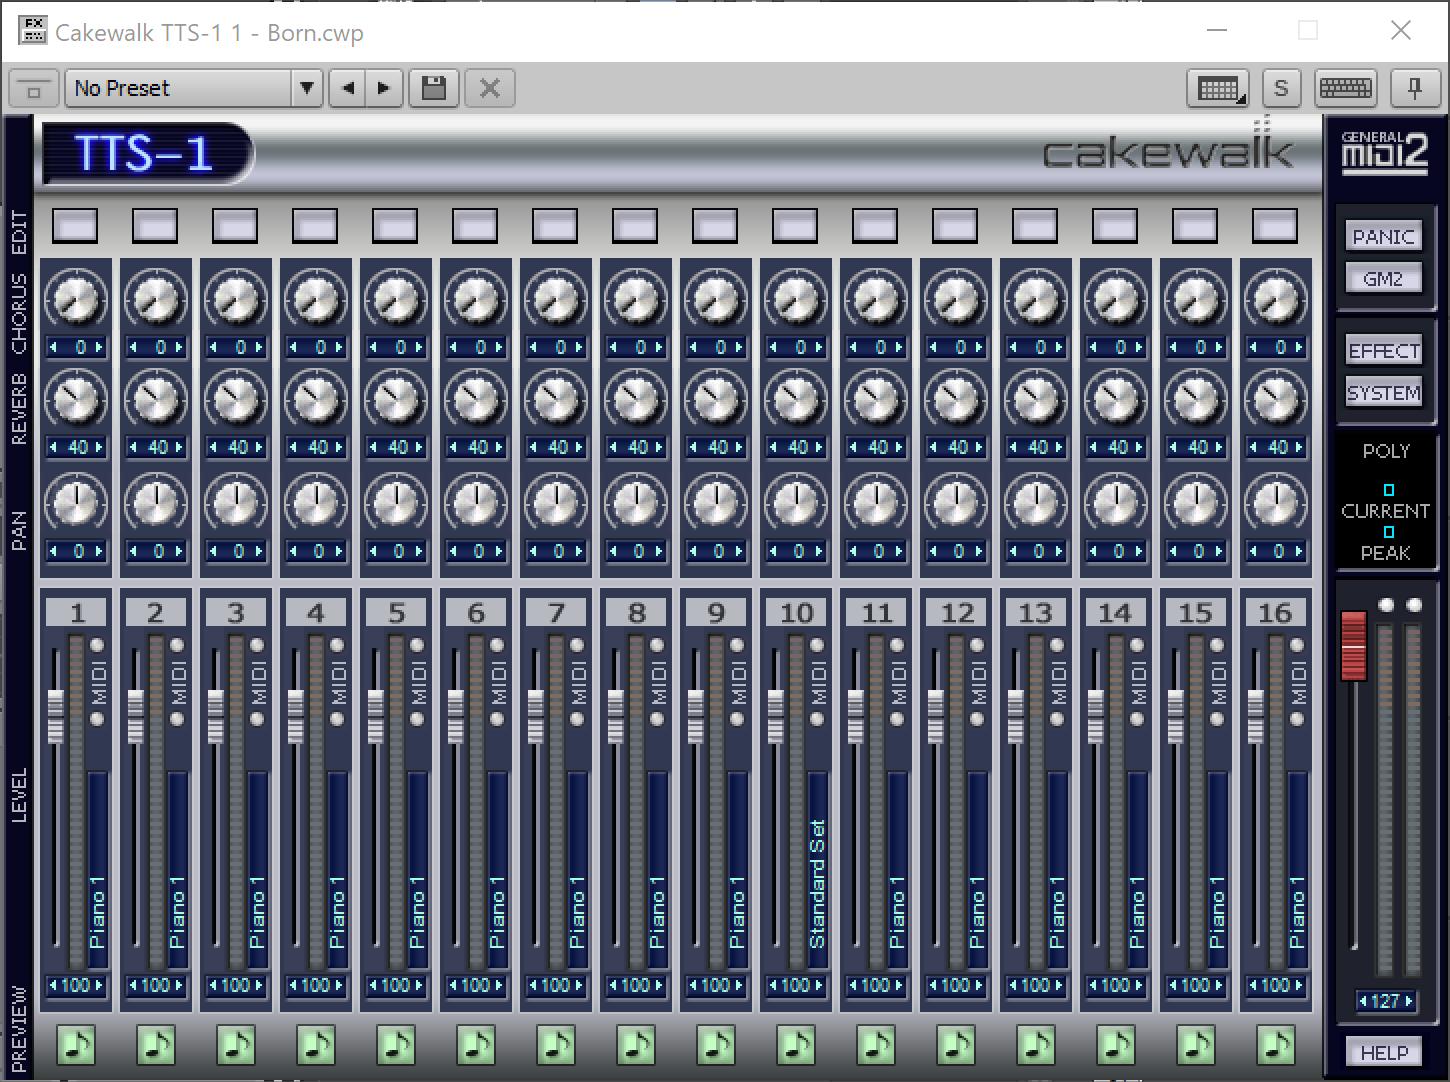This screenshot has height=1082, width=1450.
Task: Click the save preset floppy disk icon
Action: 434,88
